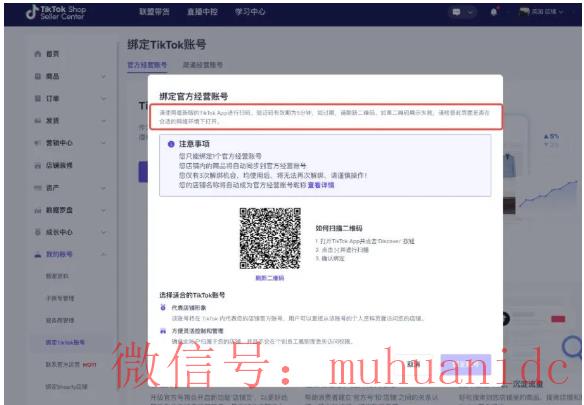Expand the 资产 sidebar chevron

(103, 188)
